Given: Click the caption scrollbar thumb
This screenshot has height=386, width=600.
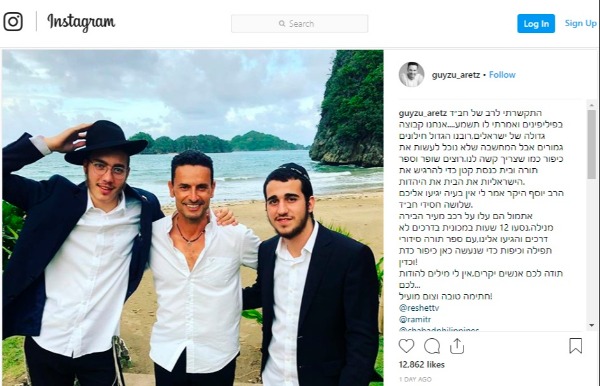Looking at the screenshot, I should [592, 145].
